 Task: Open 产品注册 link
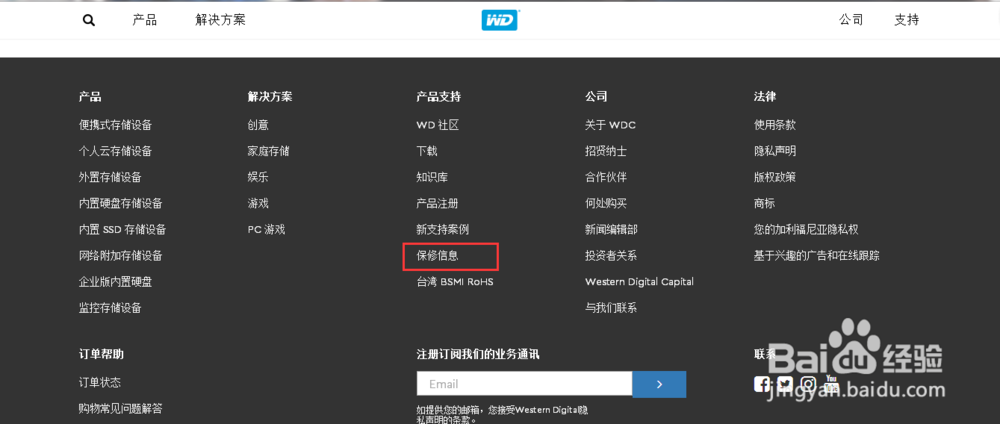click(x=438, y=203)
